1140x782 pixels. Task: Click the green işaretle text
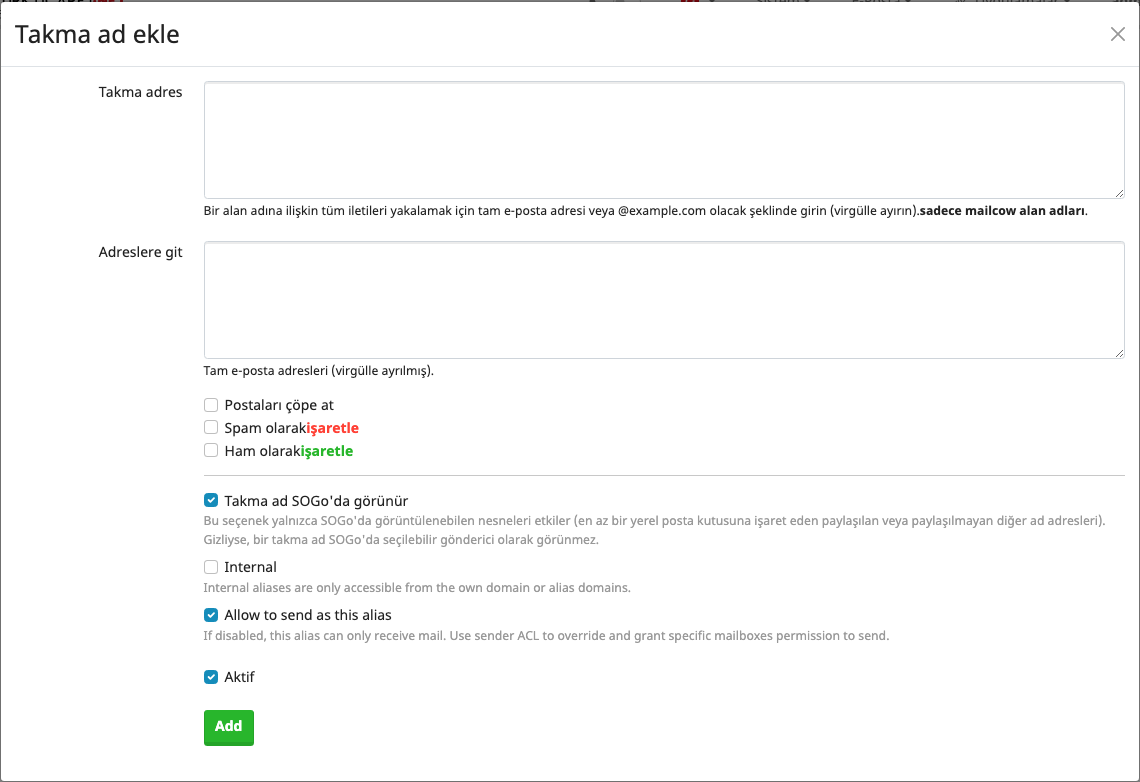coord(326,451)
